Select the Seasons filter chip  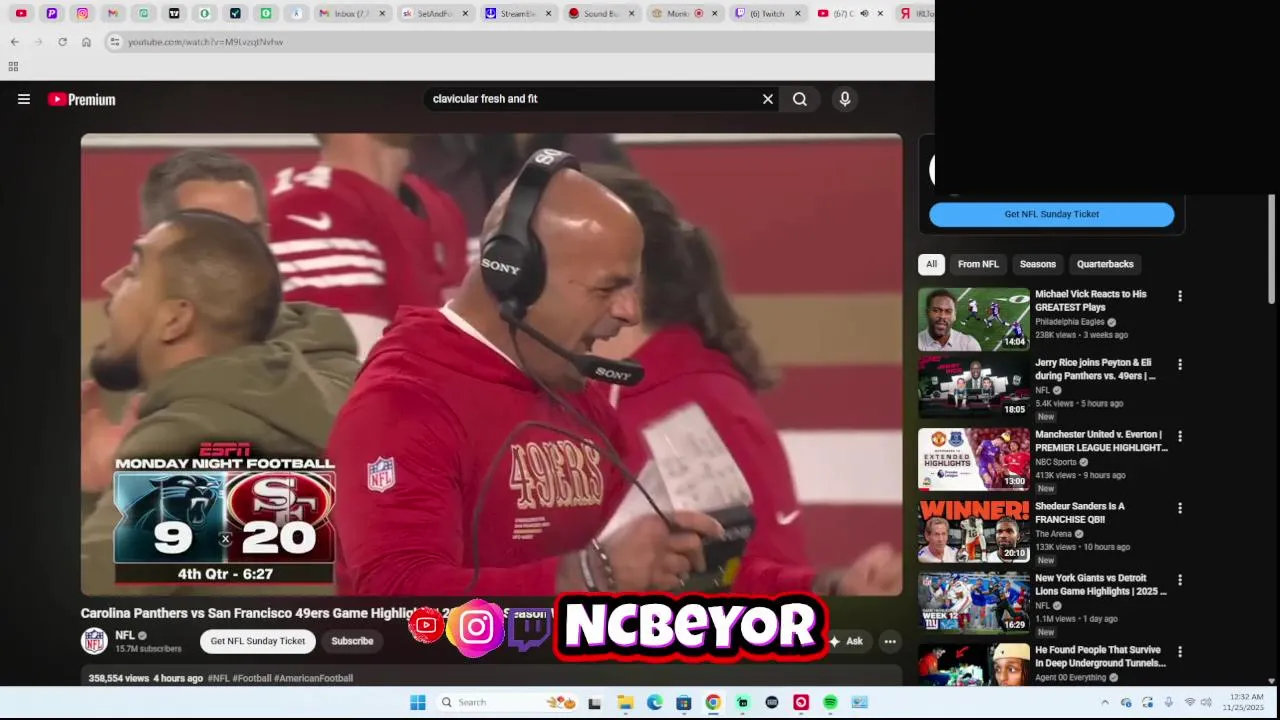(x=1037, y=264)
